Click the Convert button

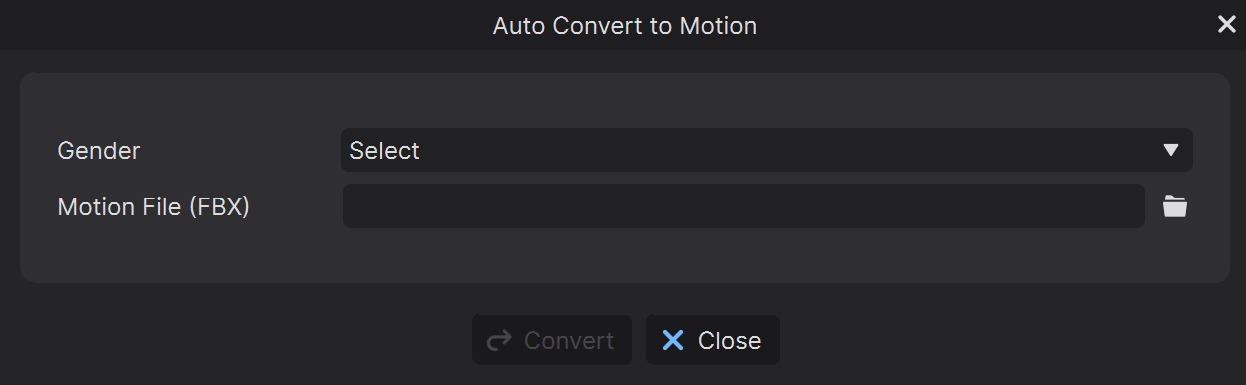click(x=552, y=341)
